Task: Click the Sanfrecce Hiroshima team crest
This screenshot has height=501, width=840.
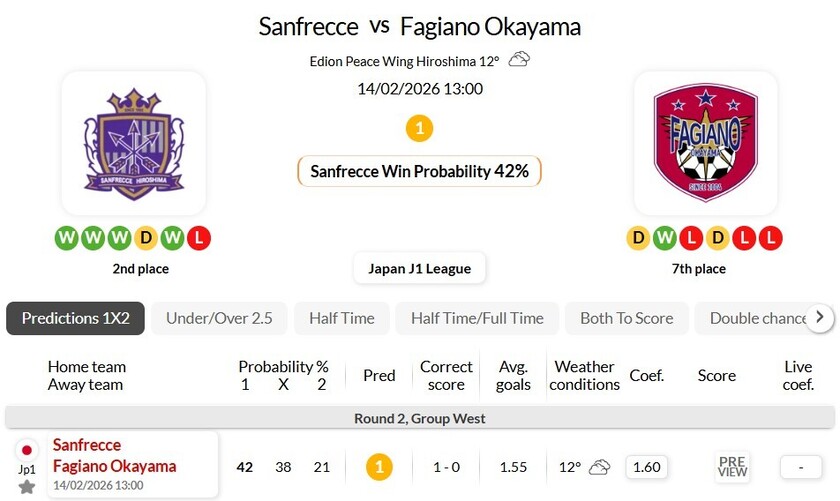Action: pos(134,143)
